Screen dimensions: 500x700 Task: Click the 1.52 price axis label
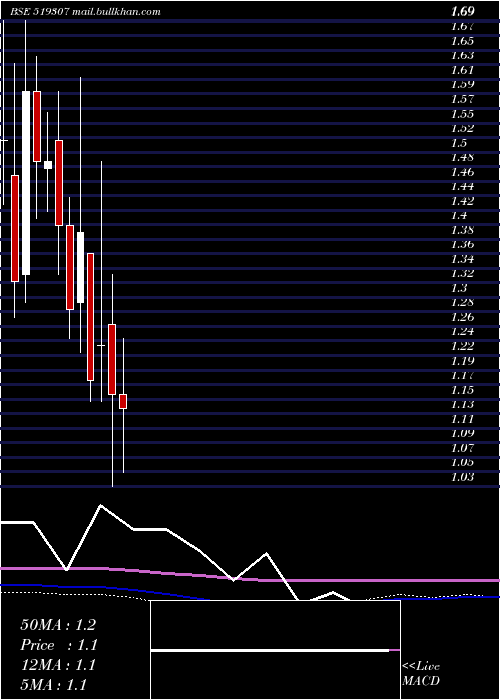[462, 128]
